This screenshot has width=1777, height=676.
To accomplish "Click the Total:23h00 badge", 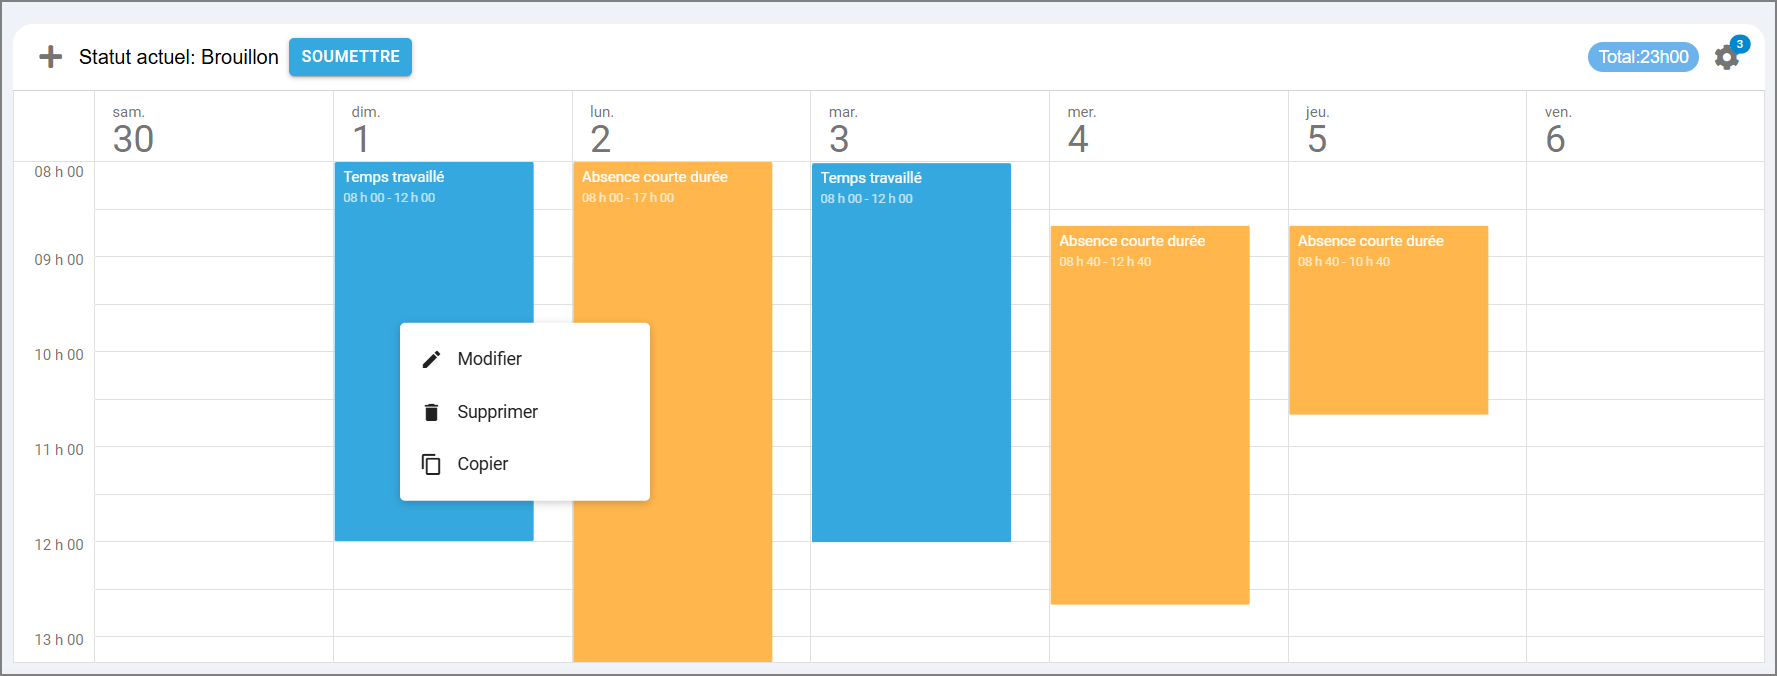I will point(1642,57).
